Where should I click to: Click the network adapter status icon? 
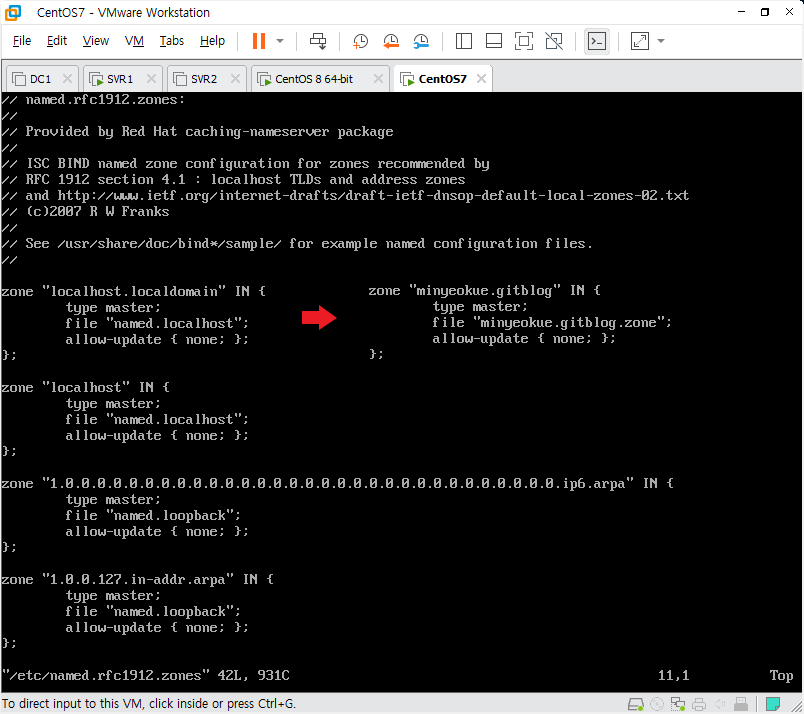point(678,704)
